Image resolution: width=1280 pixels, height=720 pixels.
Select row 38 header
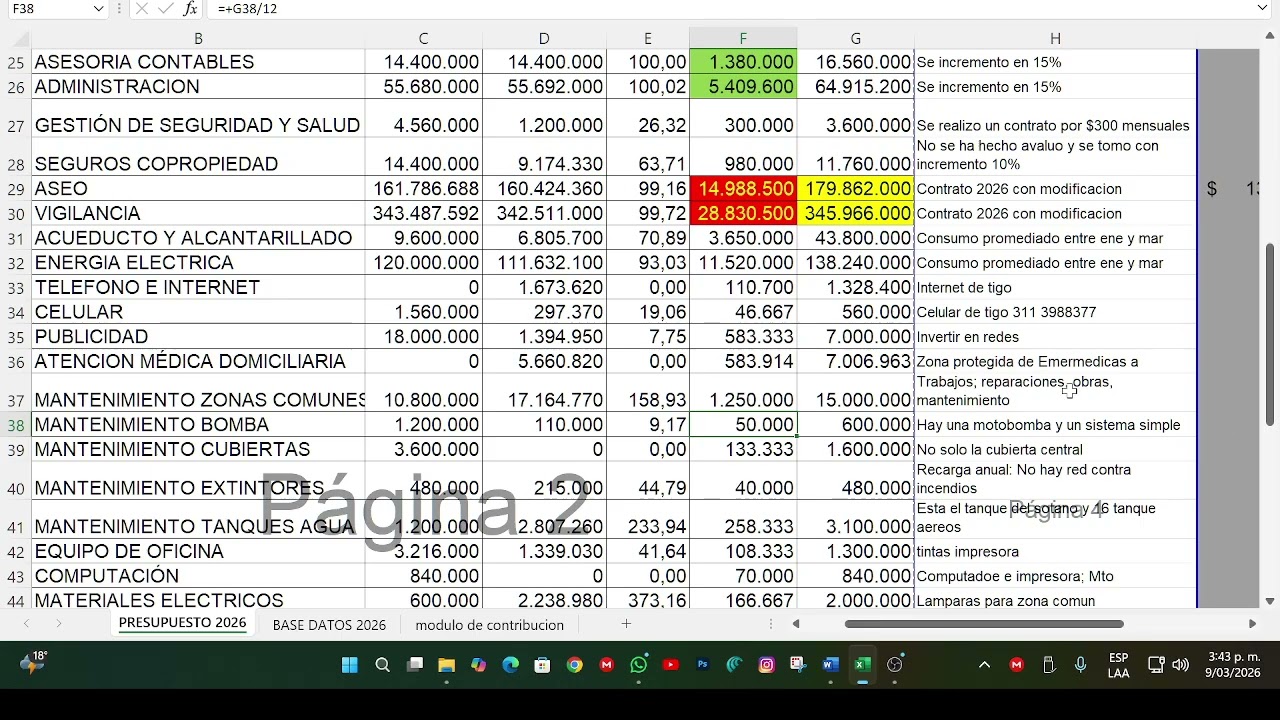coord(15,425)
